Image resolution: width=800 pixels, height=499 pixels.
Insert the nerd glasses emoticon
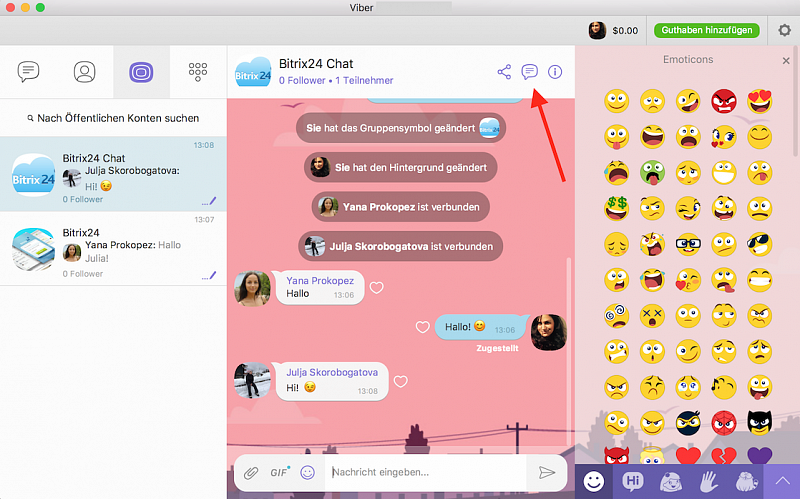coord(688,244)
